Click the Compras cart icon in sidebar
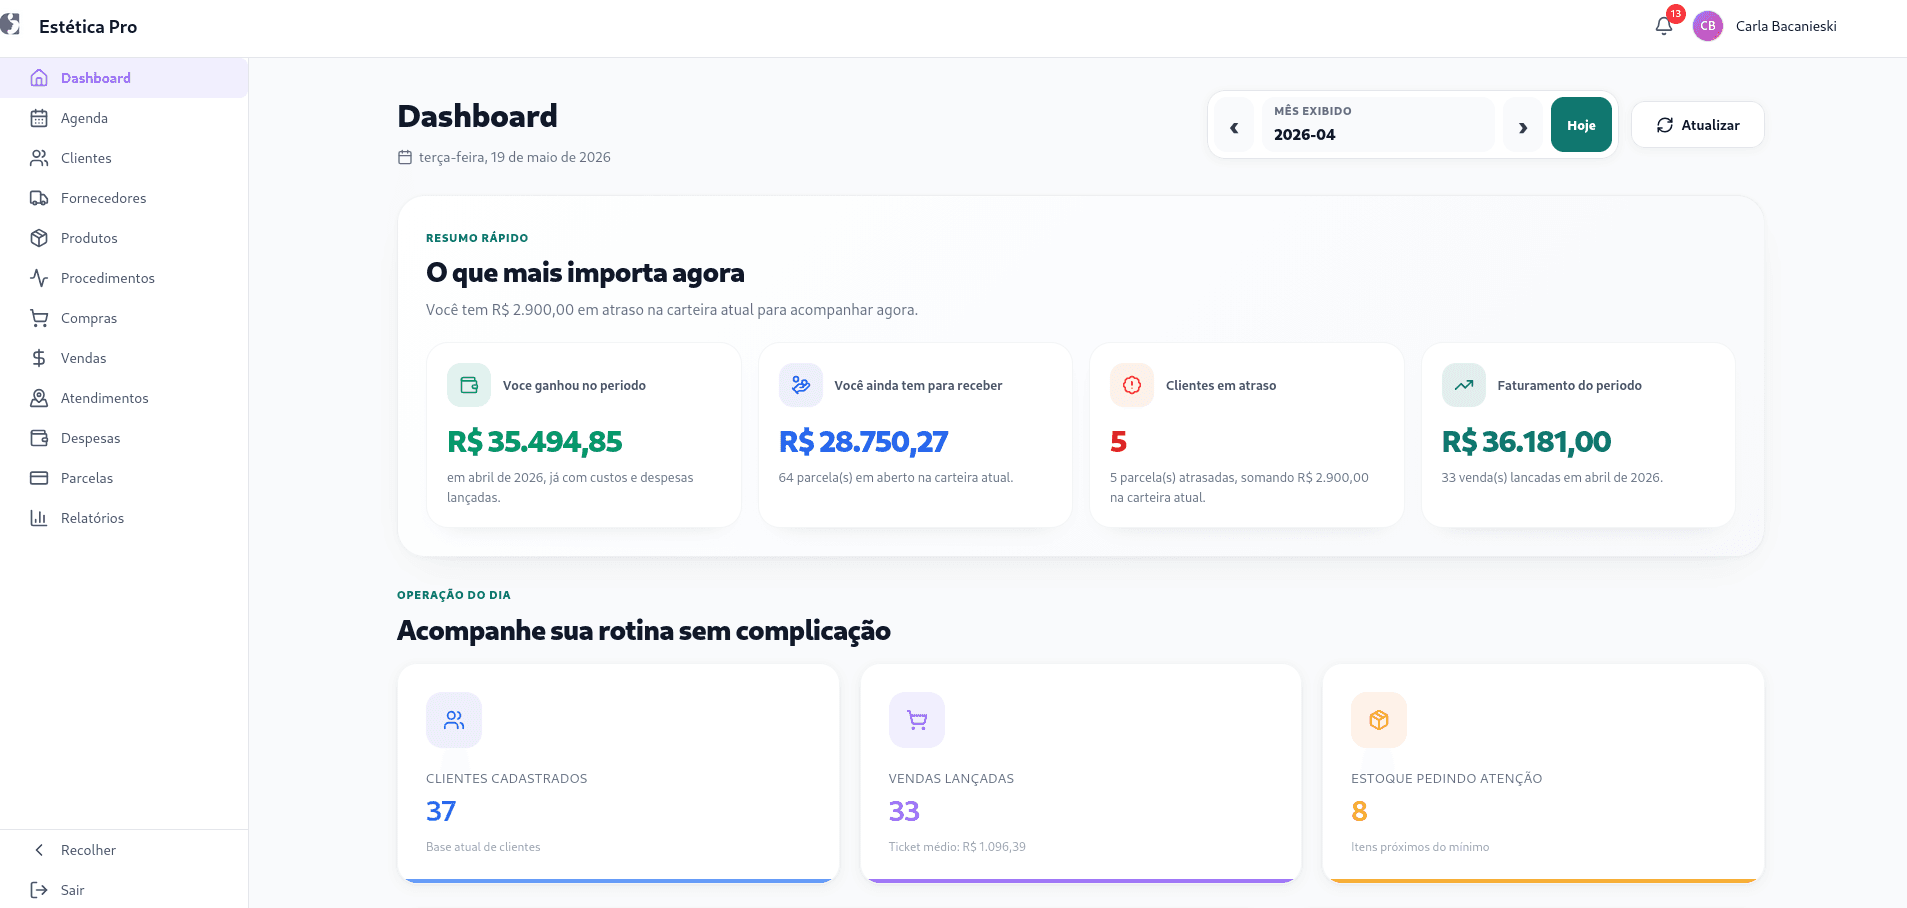 [x=39, y=318]
